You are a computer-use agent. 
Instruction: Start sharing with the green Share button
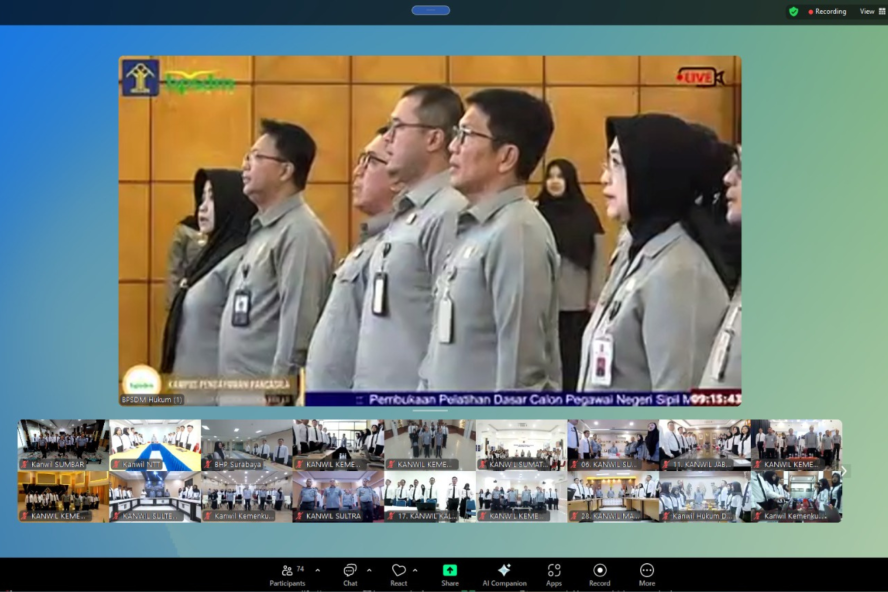(450, 573)
